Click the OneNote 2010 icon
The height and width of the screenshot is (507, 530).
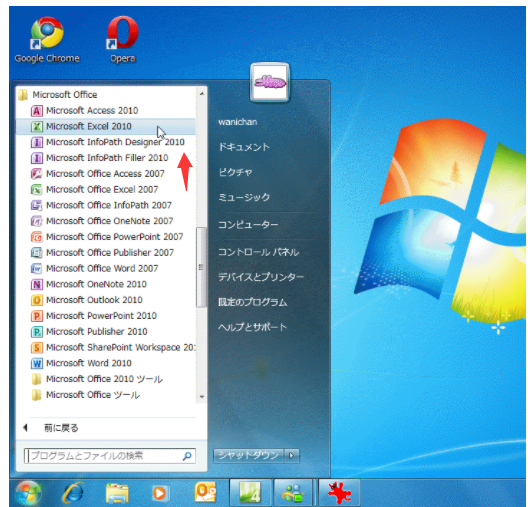tap(37, 284)
